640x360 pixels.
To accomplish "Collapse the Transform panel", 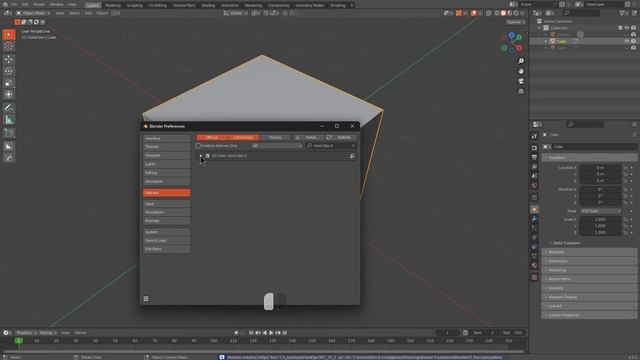I will click(x=590, y=158).
